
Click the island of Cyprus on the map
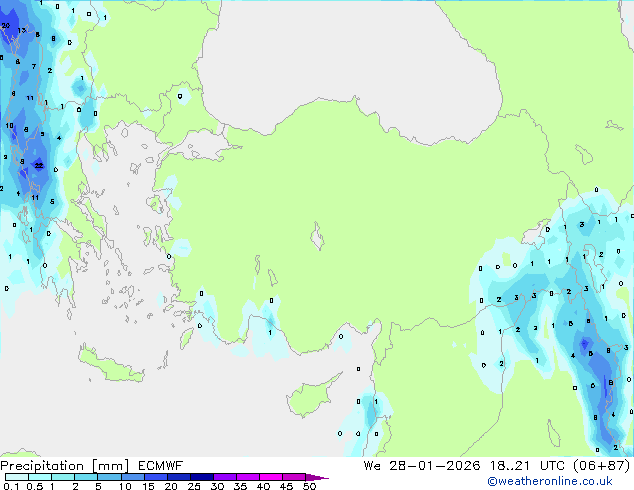[x=311, y=397]
